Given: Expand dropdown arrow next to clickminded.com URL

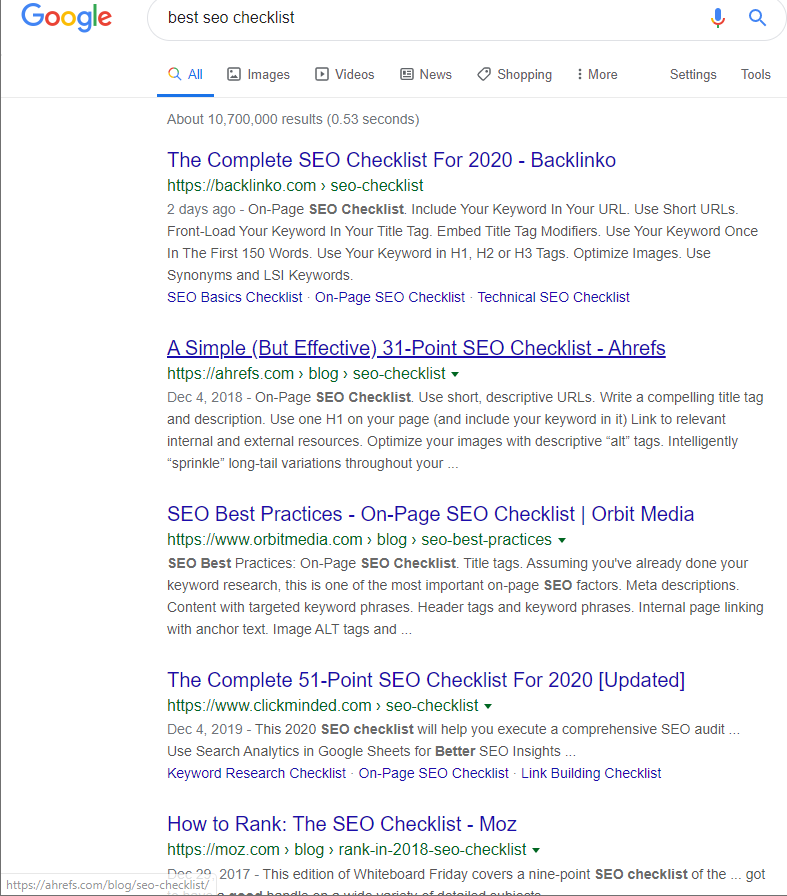Looking at the screenshot, I should 488,707.
